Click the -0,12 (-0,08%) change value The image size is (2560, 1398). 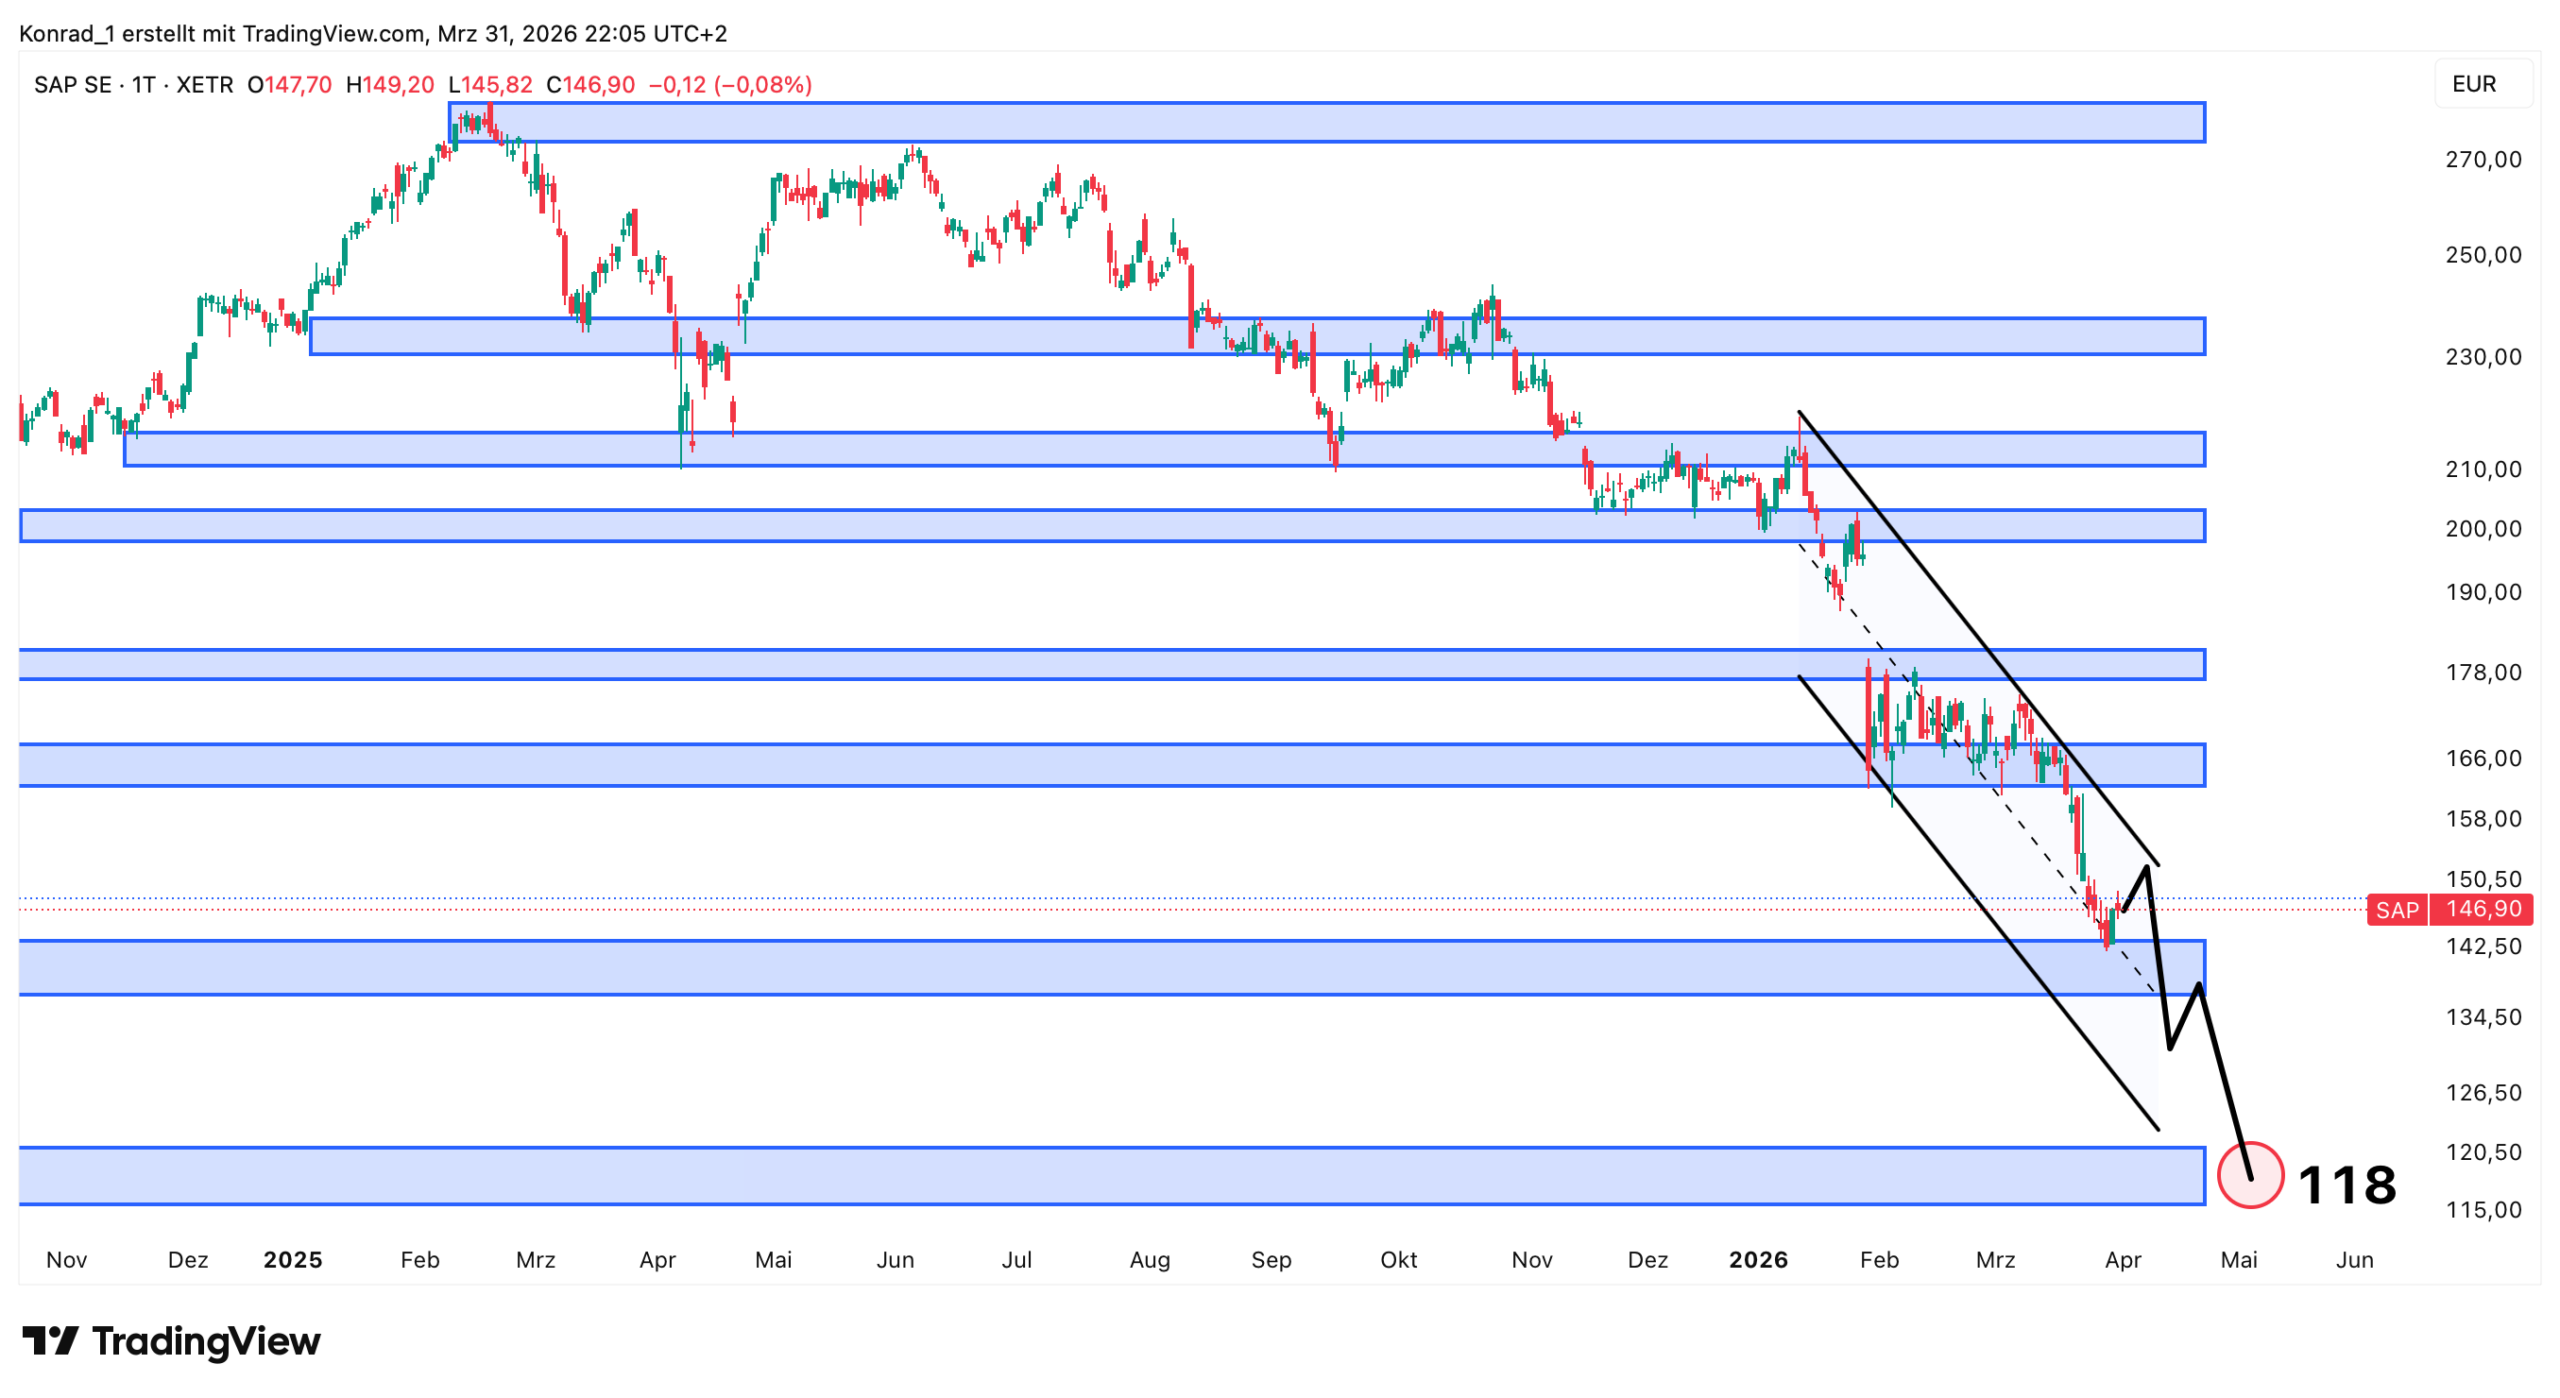(x=730, y=85)
